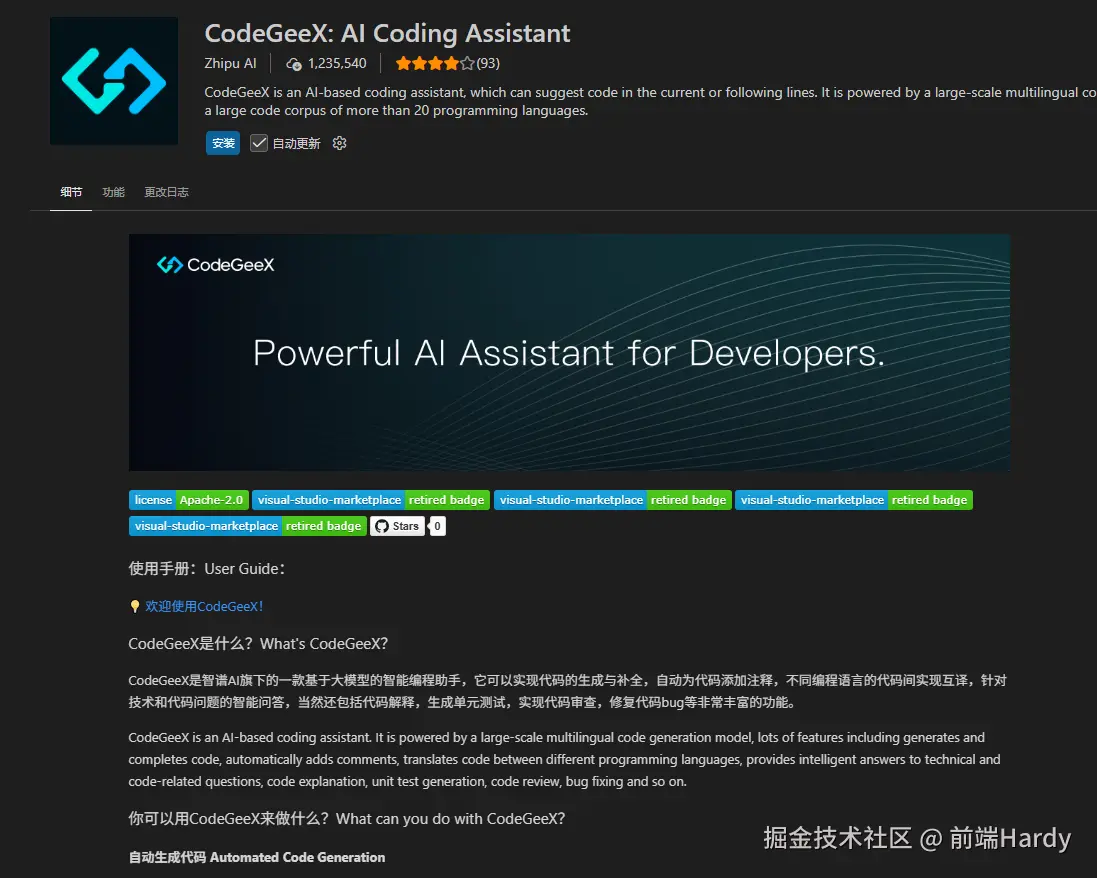This screenshot has width=1097, height=878.
Task: Open the 欢迎使用CodeGeeX! link
Action: [204, 607]
